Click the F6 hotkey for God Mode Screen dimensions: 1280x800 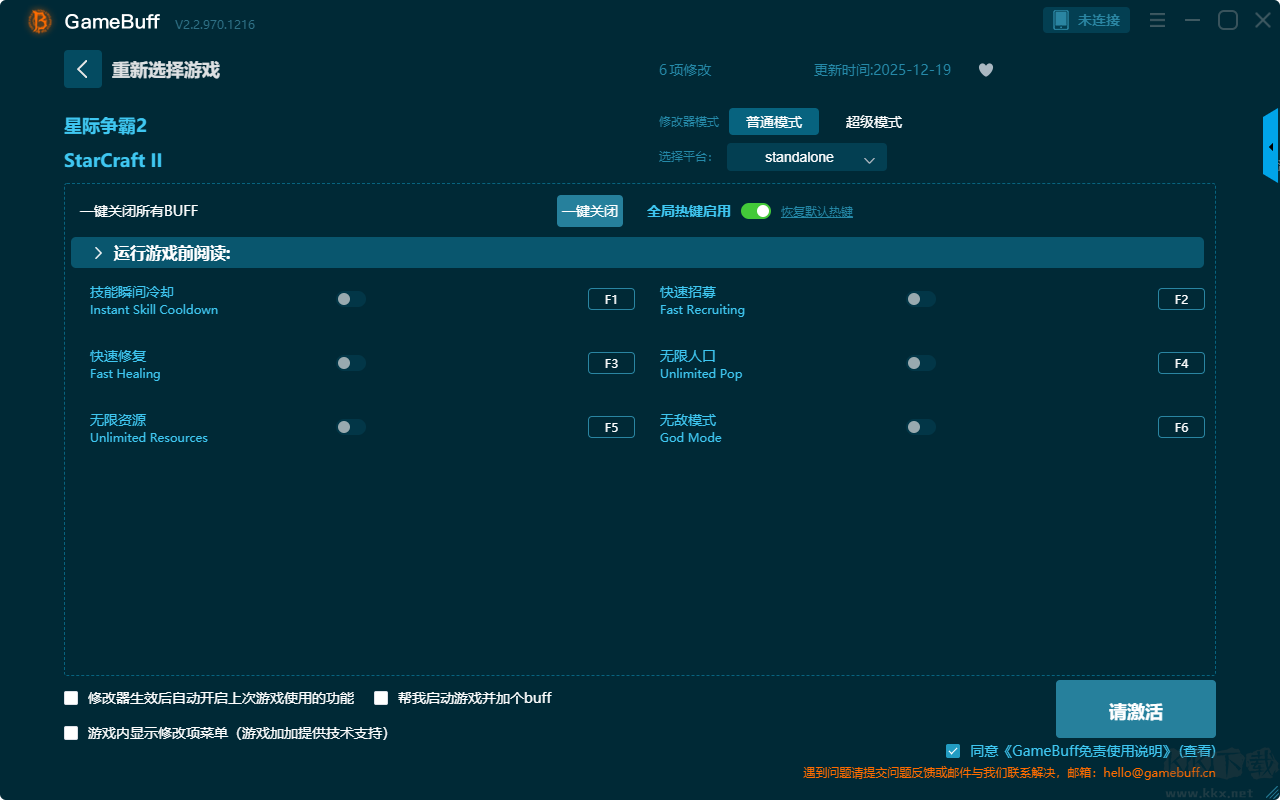[x=1181, y=427]
